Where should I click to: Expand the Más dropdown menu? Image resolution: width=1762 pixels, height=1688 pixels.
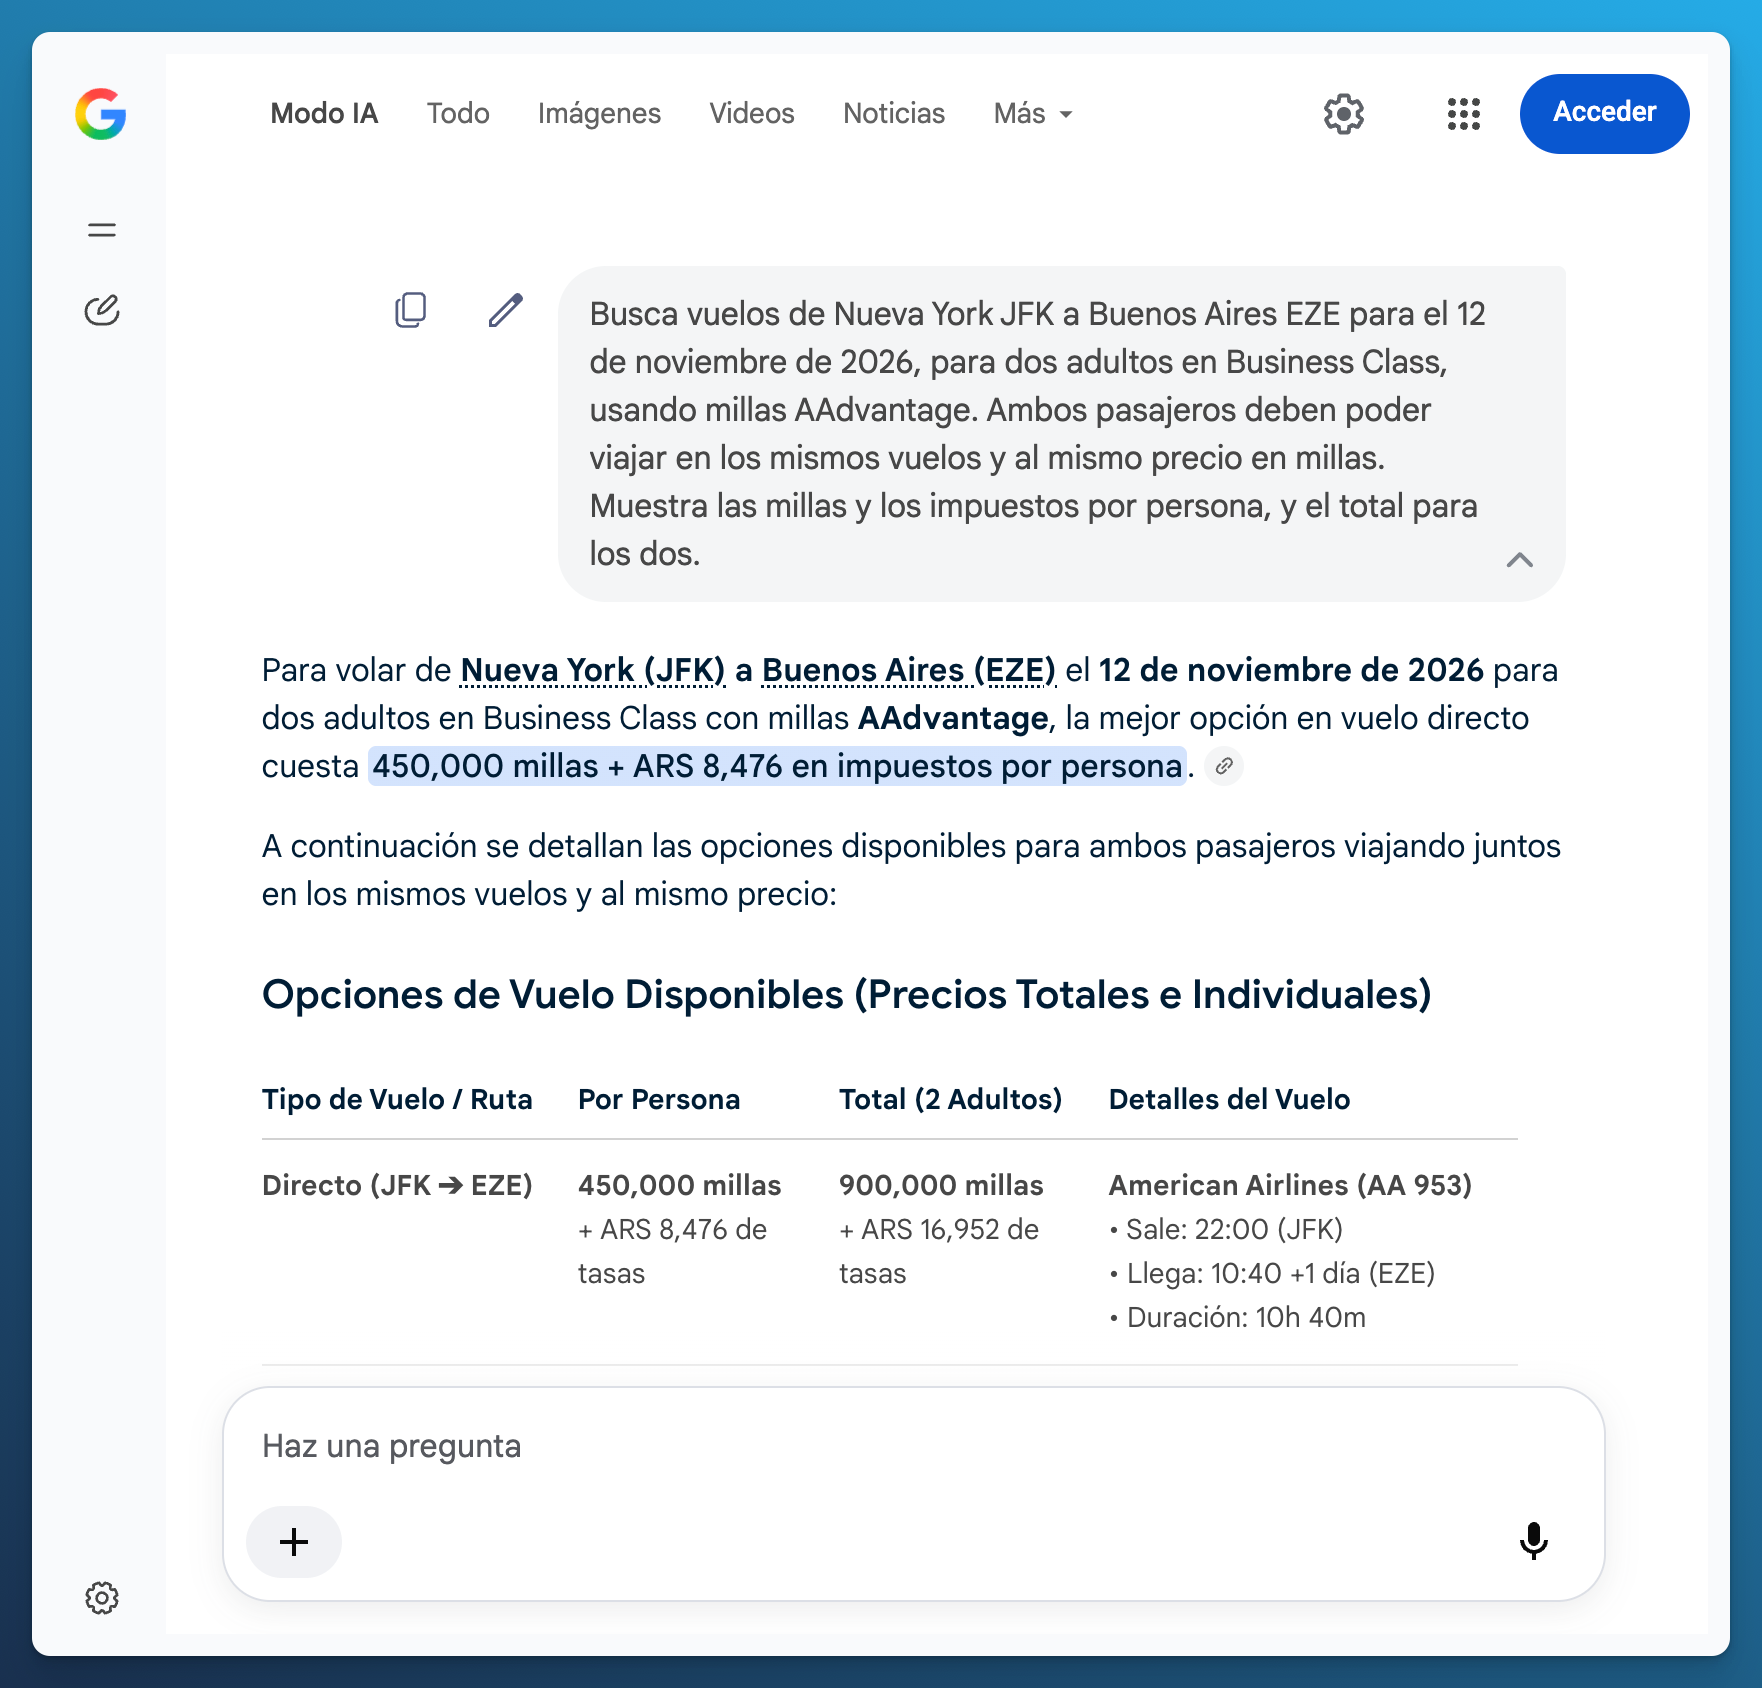tap(1033, 113)
